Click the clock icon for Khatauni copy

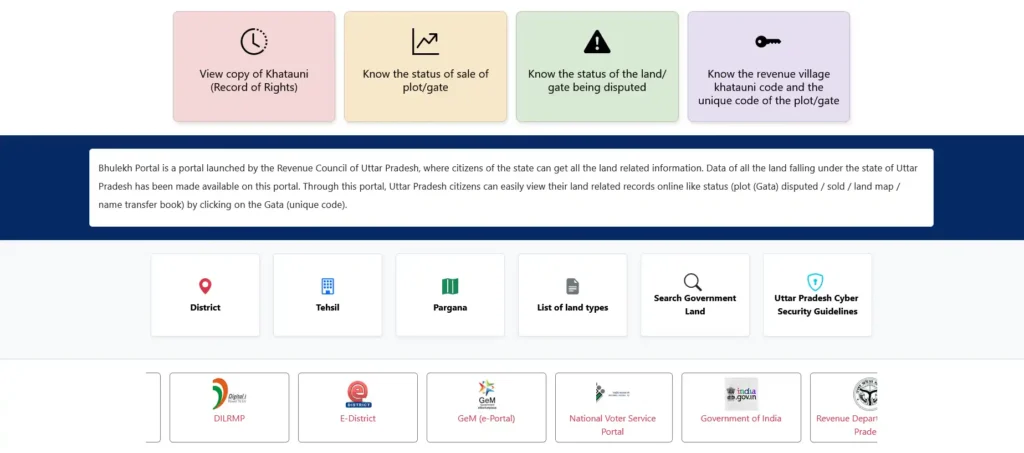point(254,42)
